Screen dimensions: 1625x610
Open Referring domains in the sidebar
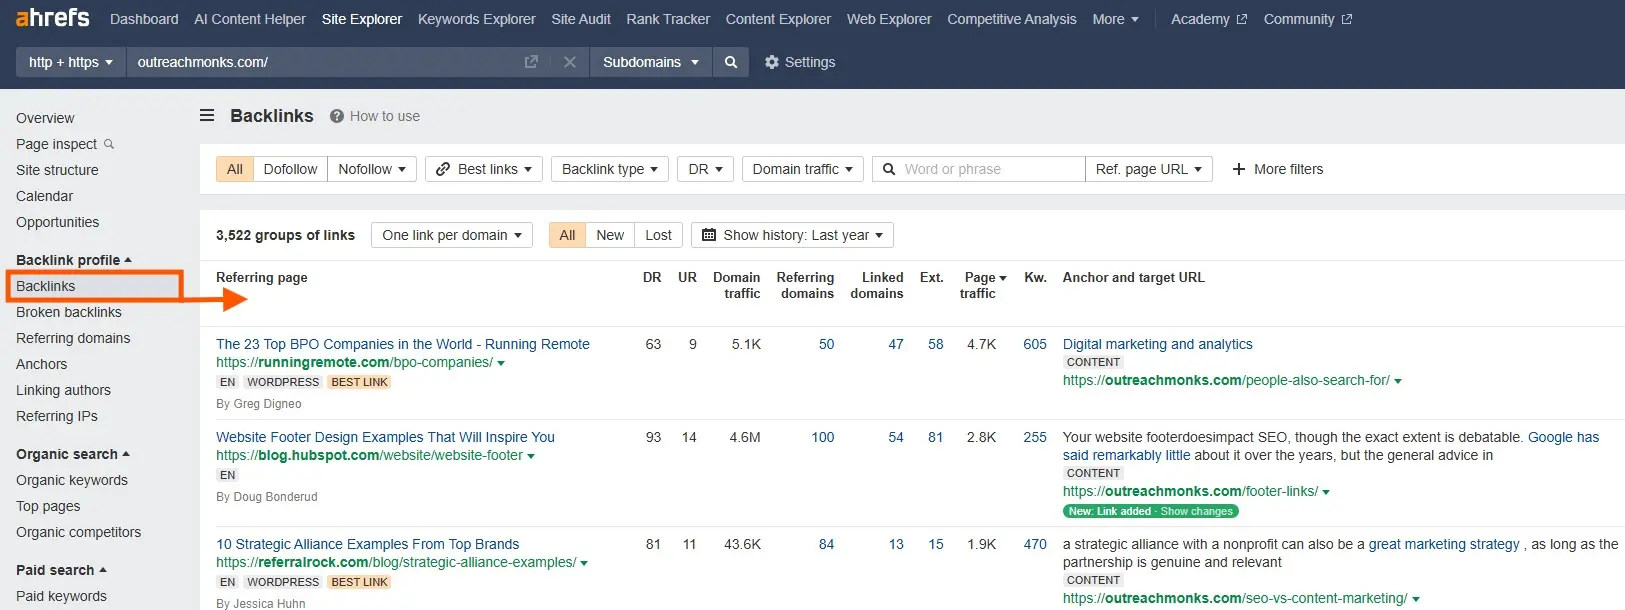pyautogui.click(x=73, y=338)
